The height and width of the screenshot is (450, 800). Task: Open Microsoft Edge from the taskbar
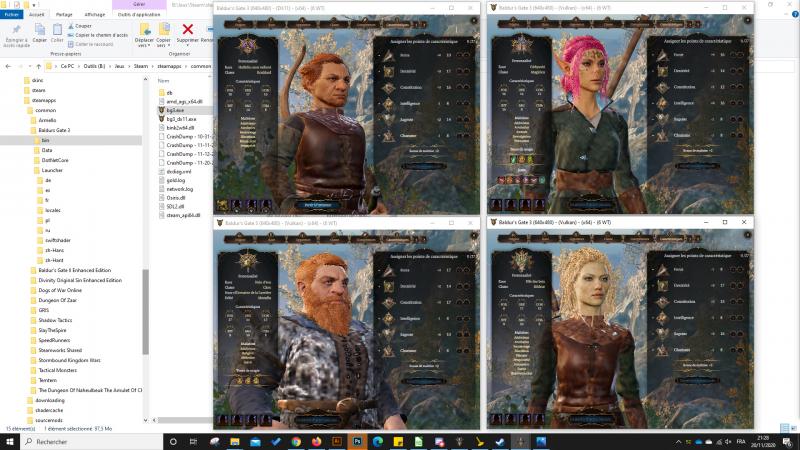click(378, 442)
